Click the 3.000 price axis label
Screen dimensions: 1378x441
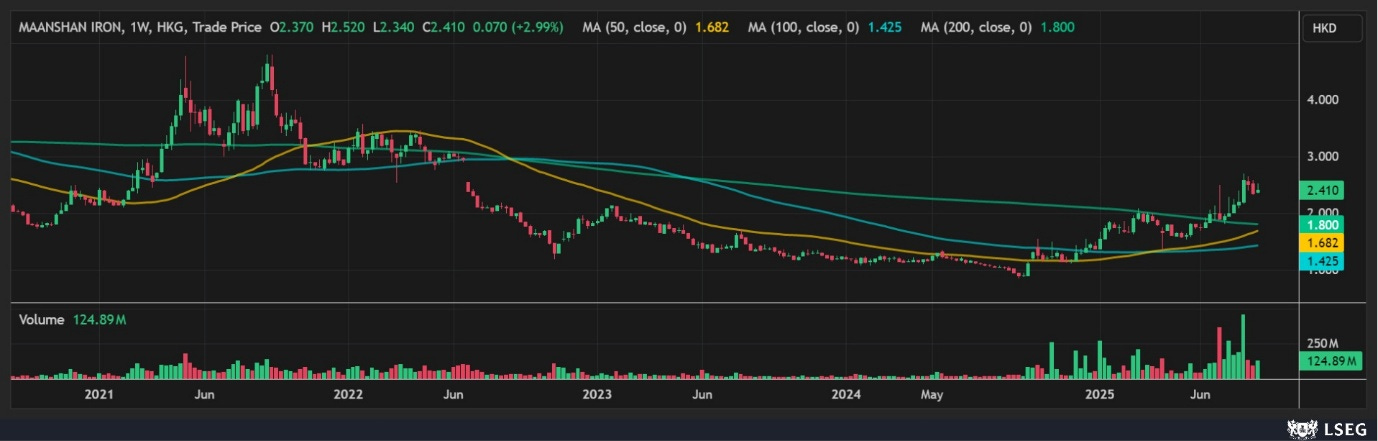(x=1322, y=157)
